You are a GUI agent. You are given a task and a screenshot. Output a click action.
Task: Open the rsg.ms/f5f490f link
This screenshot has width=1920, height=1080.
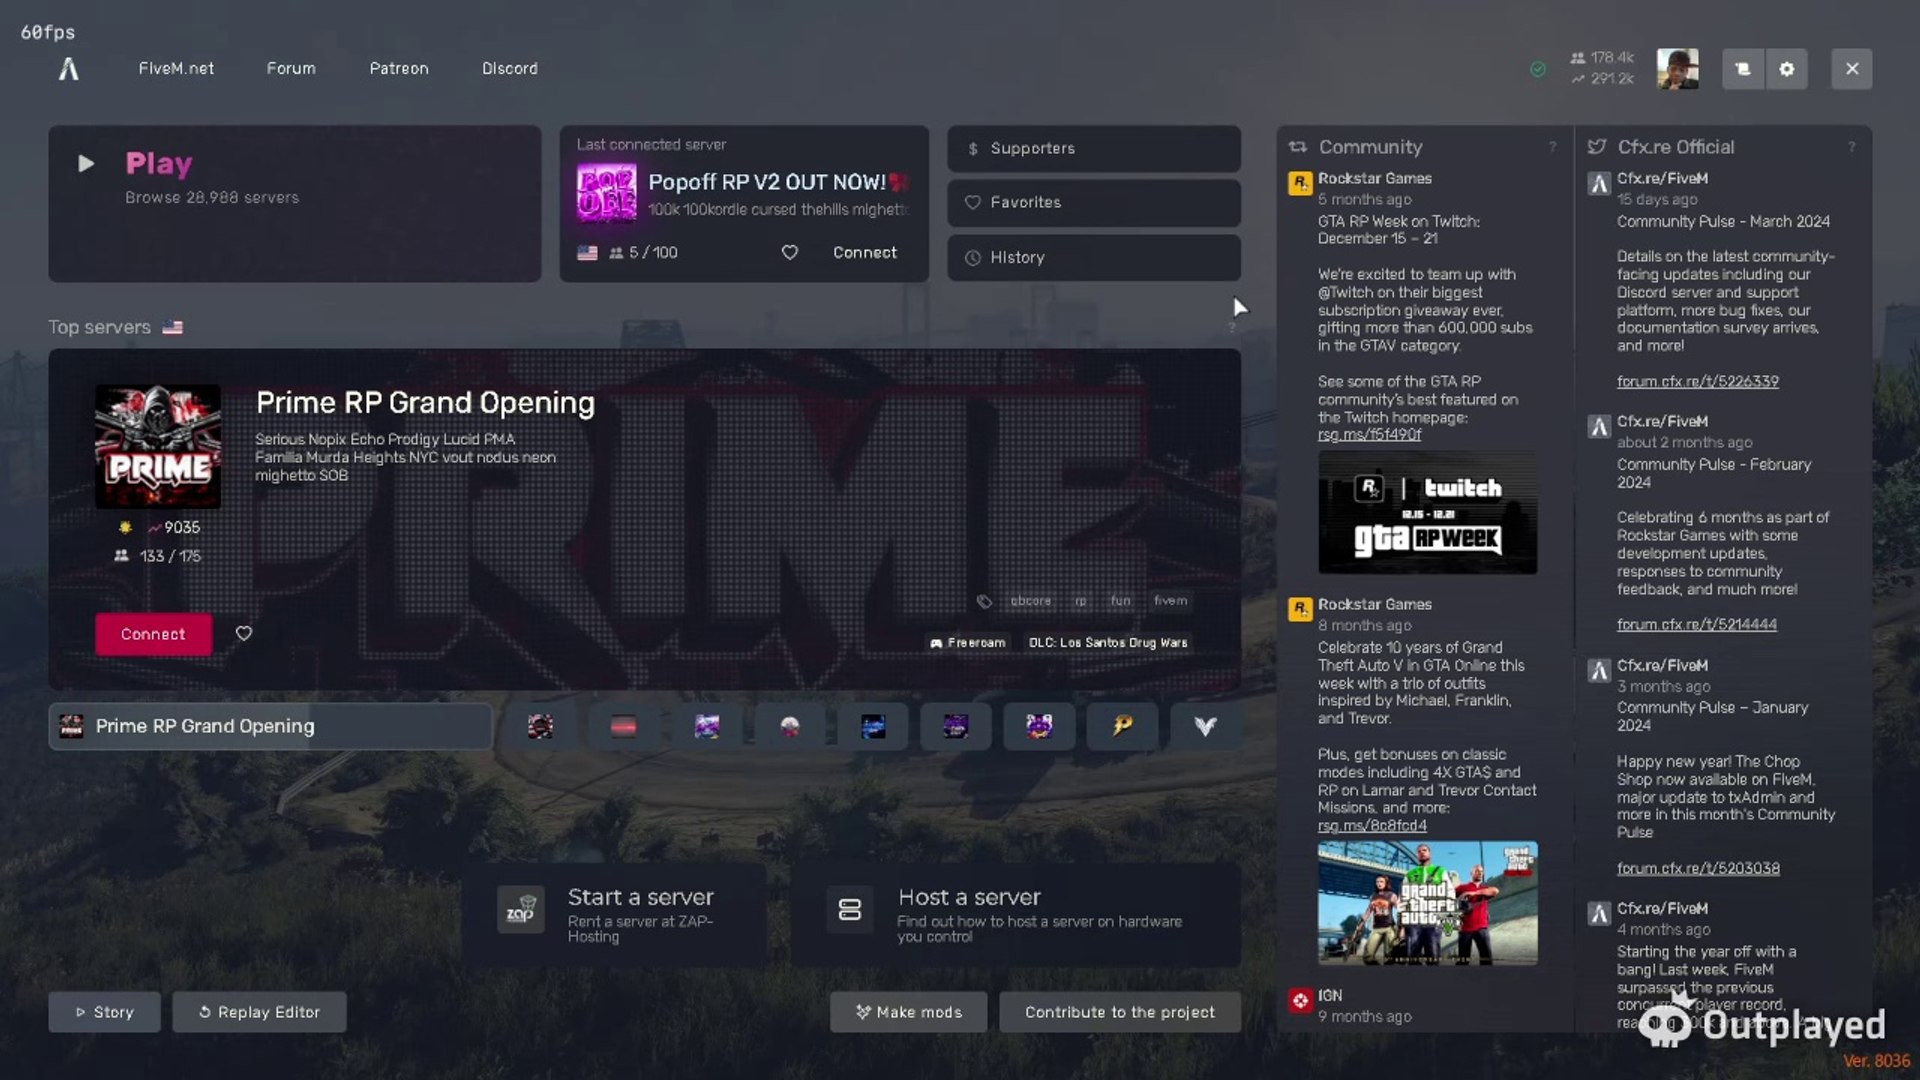point(1369,435)
